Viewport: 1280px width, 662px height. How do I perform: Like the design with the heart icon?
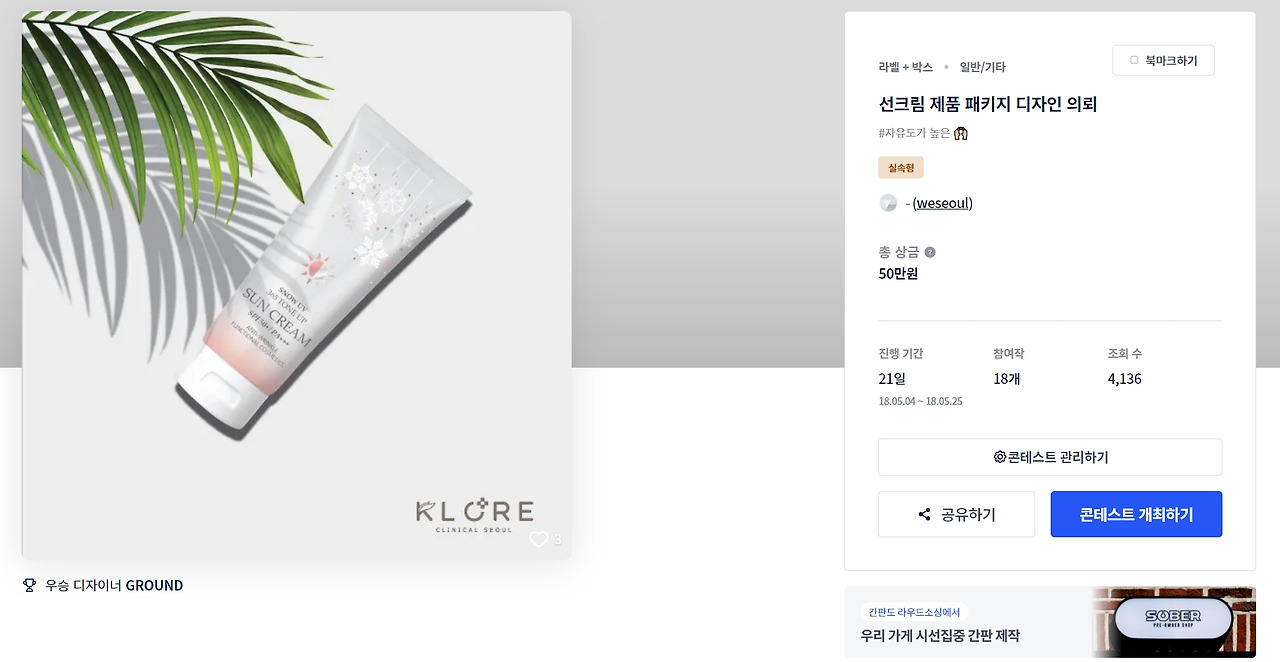click(539, 539)
